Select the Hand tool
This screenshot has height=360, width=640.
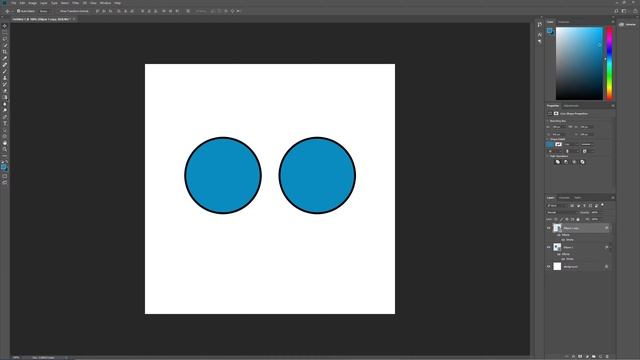[x=5, y=143]
